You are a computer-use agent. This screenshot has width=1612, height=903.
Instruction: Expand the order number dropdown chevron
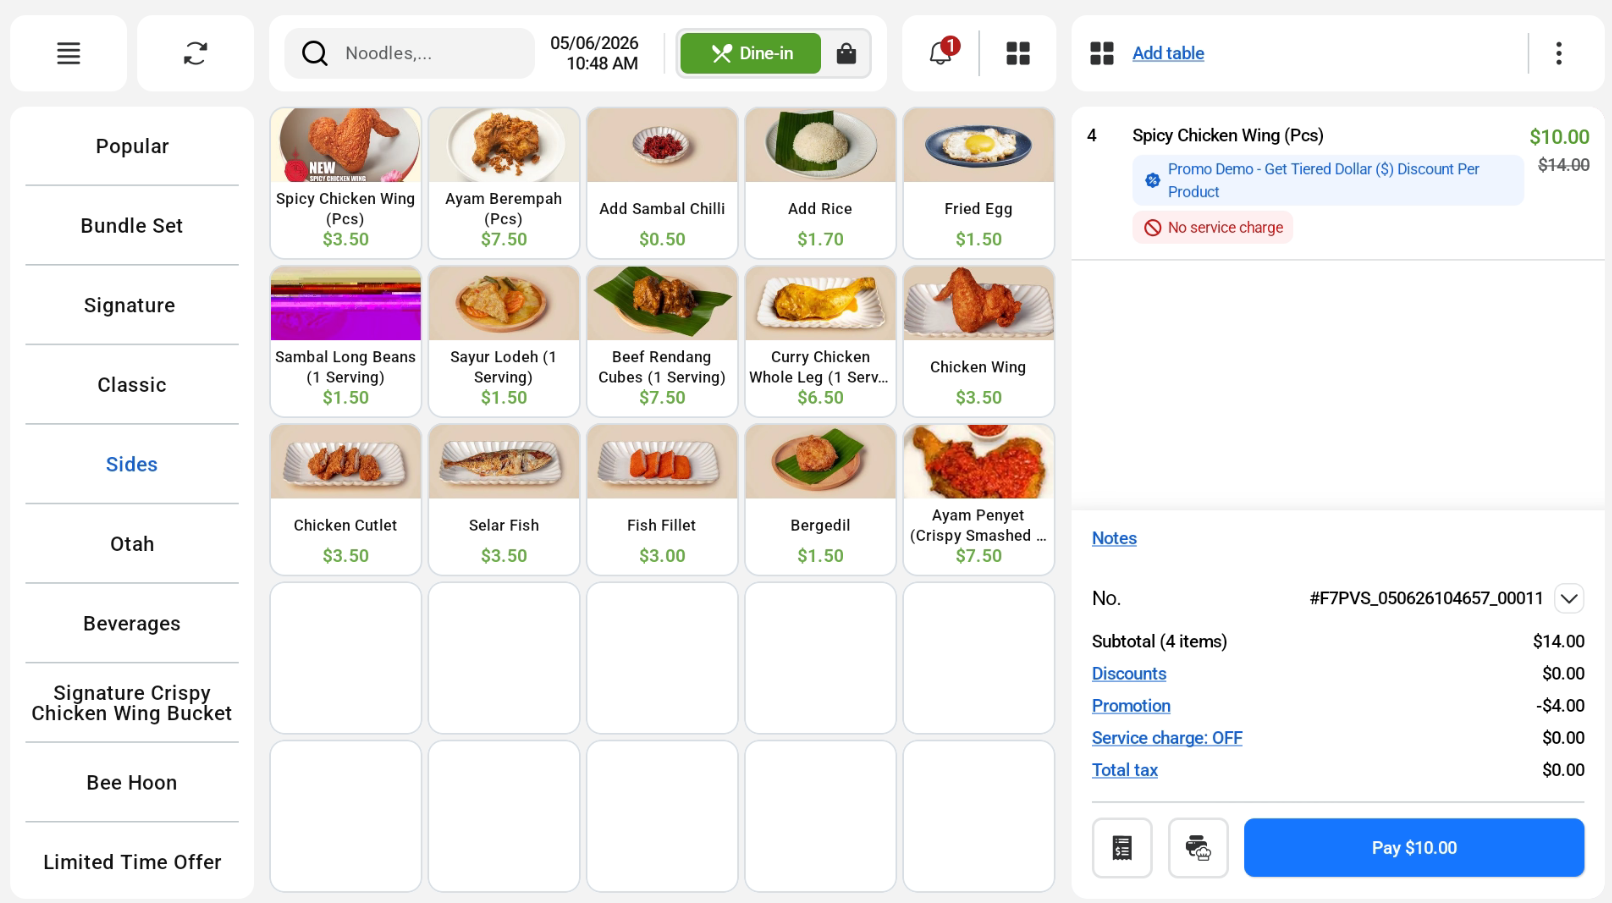click(x=1569, y=598)
